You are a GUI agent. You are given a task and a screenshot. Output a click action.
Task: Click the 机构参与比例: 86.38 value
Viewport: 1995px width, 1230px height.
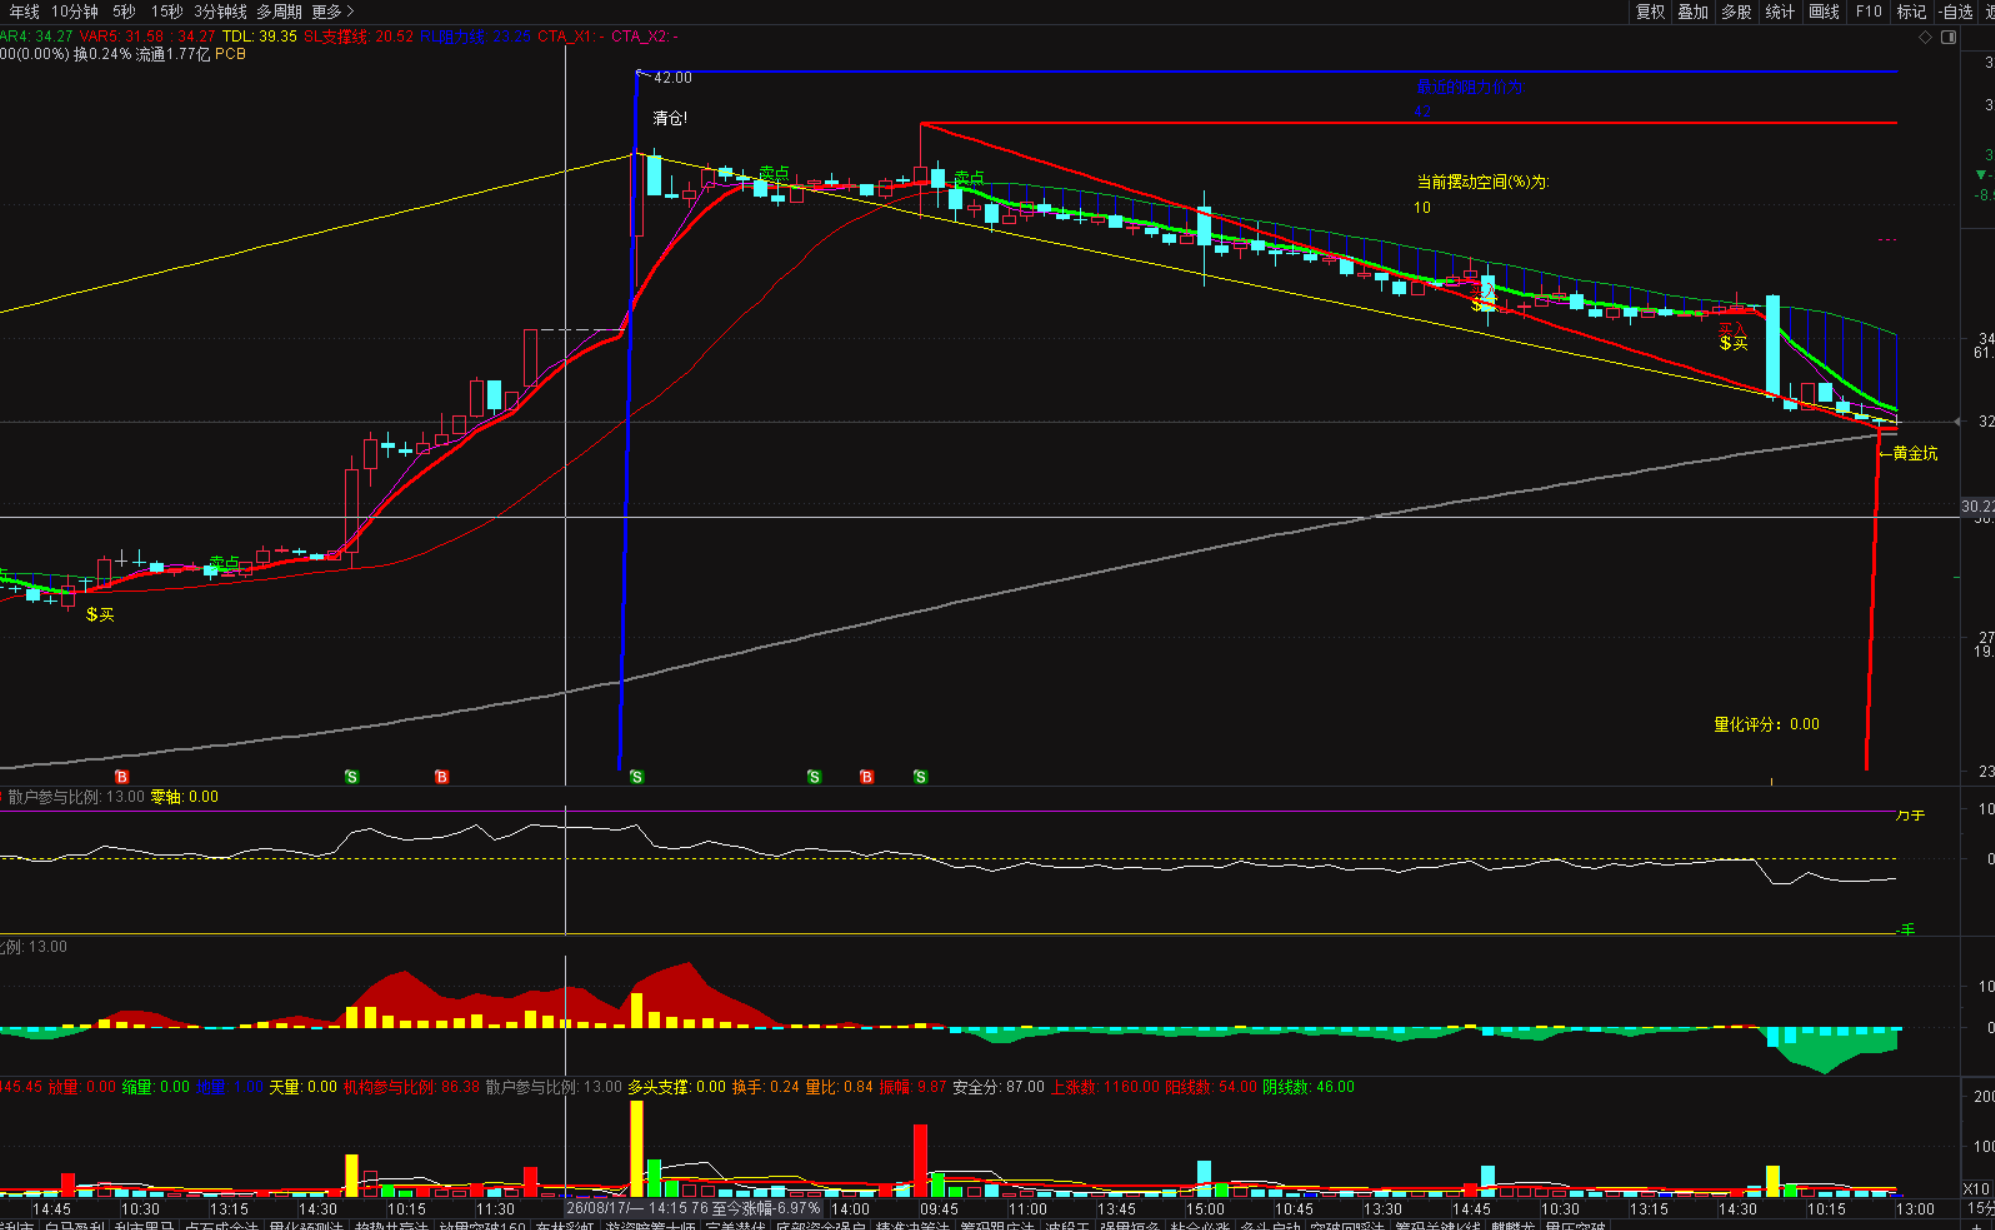pyautogui.click(x=411, y=1087)
